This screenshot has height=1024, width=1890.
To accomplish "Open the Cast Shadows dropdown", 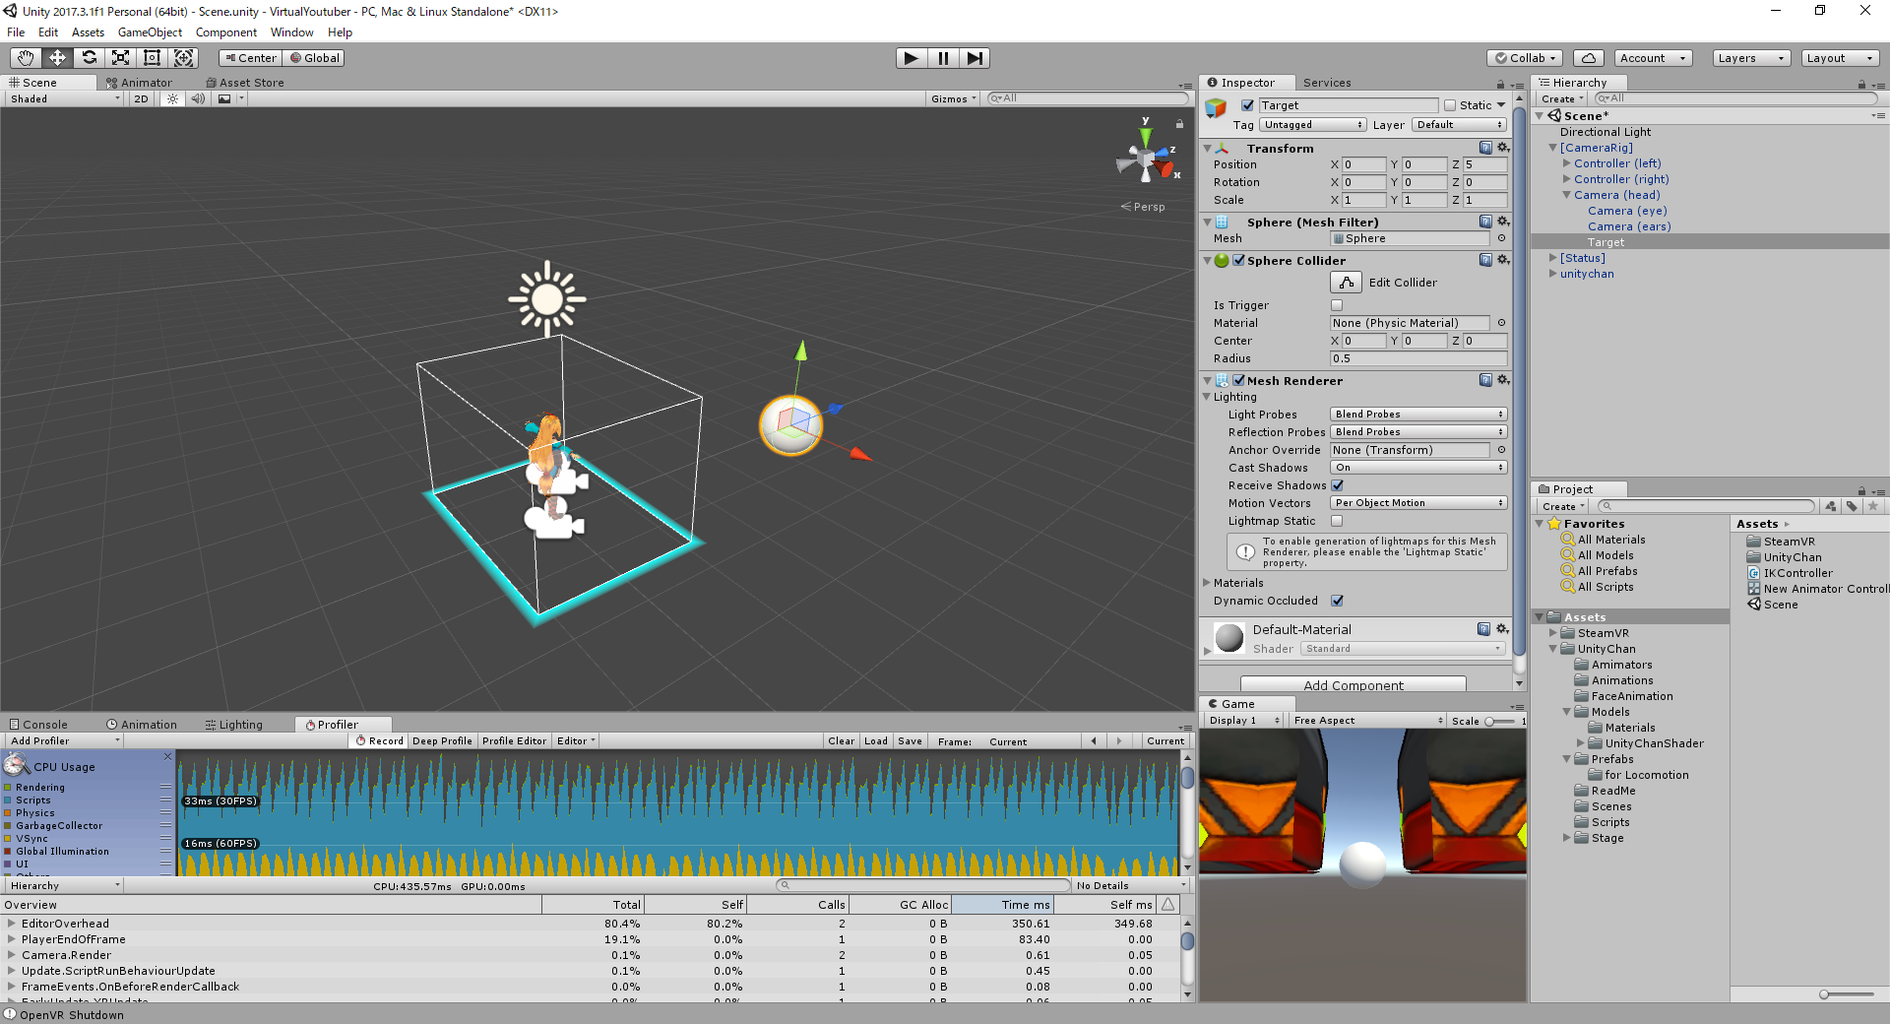I will coord(1418,468).
